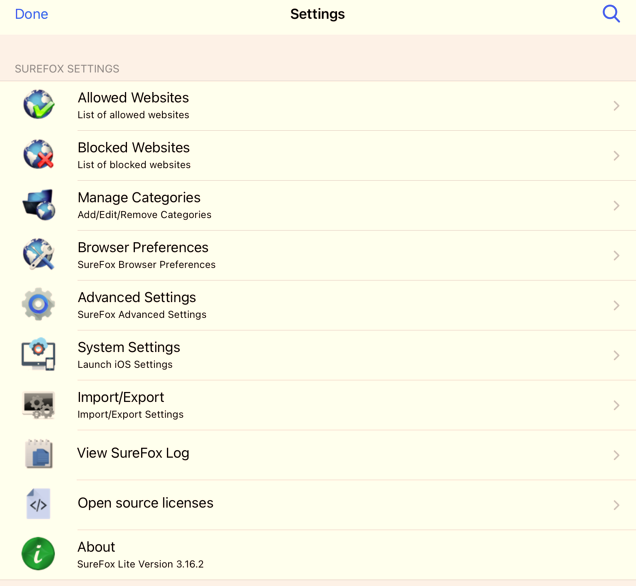The height and width of the screenshot is (586, 636).
Task: Select the SureFox Lite Version 3.16.2 text
Action: [140, 564]
